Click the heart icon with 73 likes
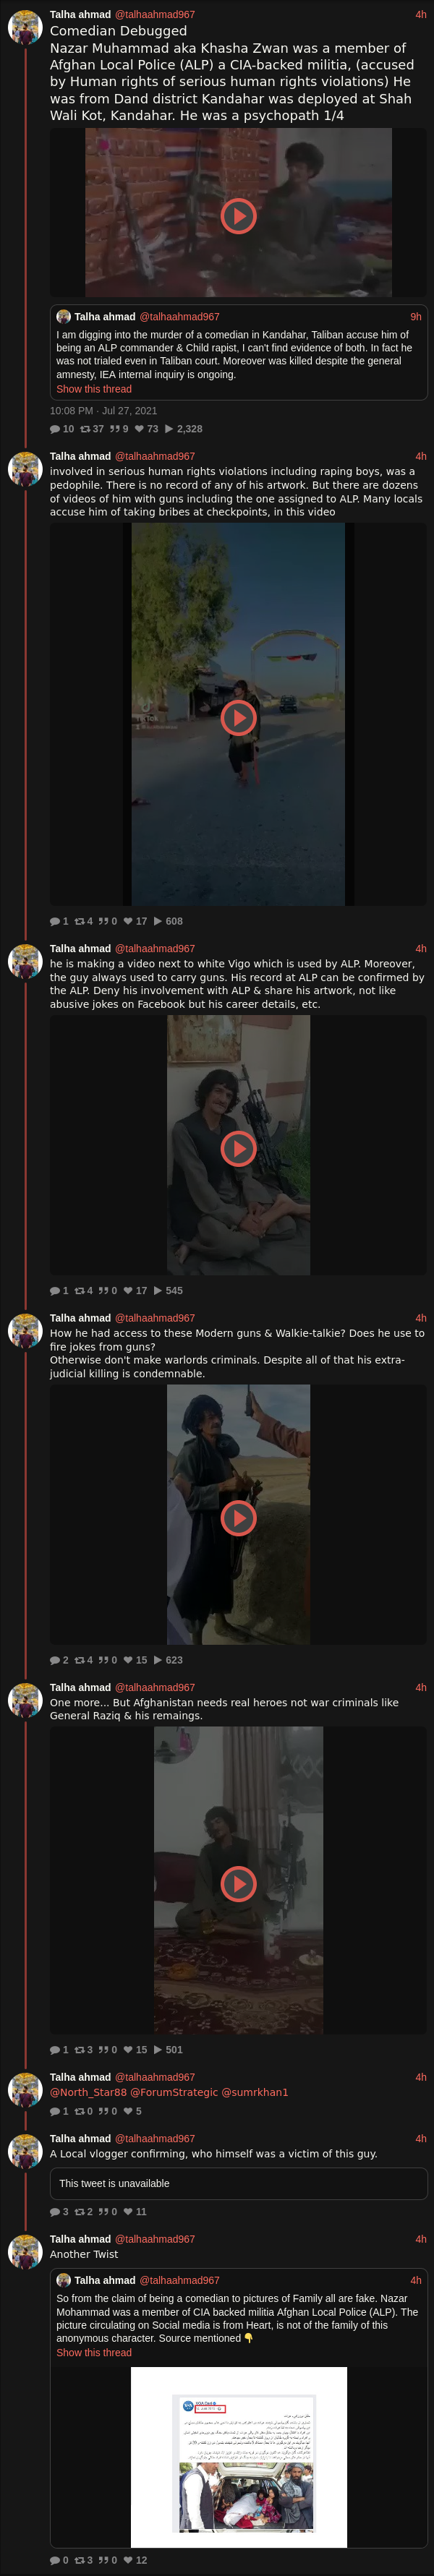This screenshot has height=2576, width=434. pyautogui.click(x=139, y=429)
